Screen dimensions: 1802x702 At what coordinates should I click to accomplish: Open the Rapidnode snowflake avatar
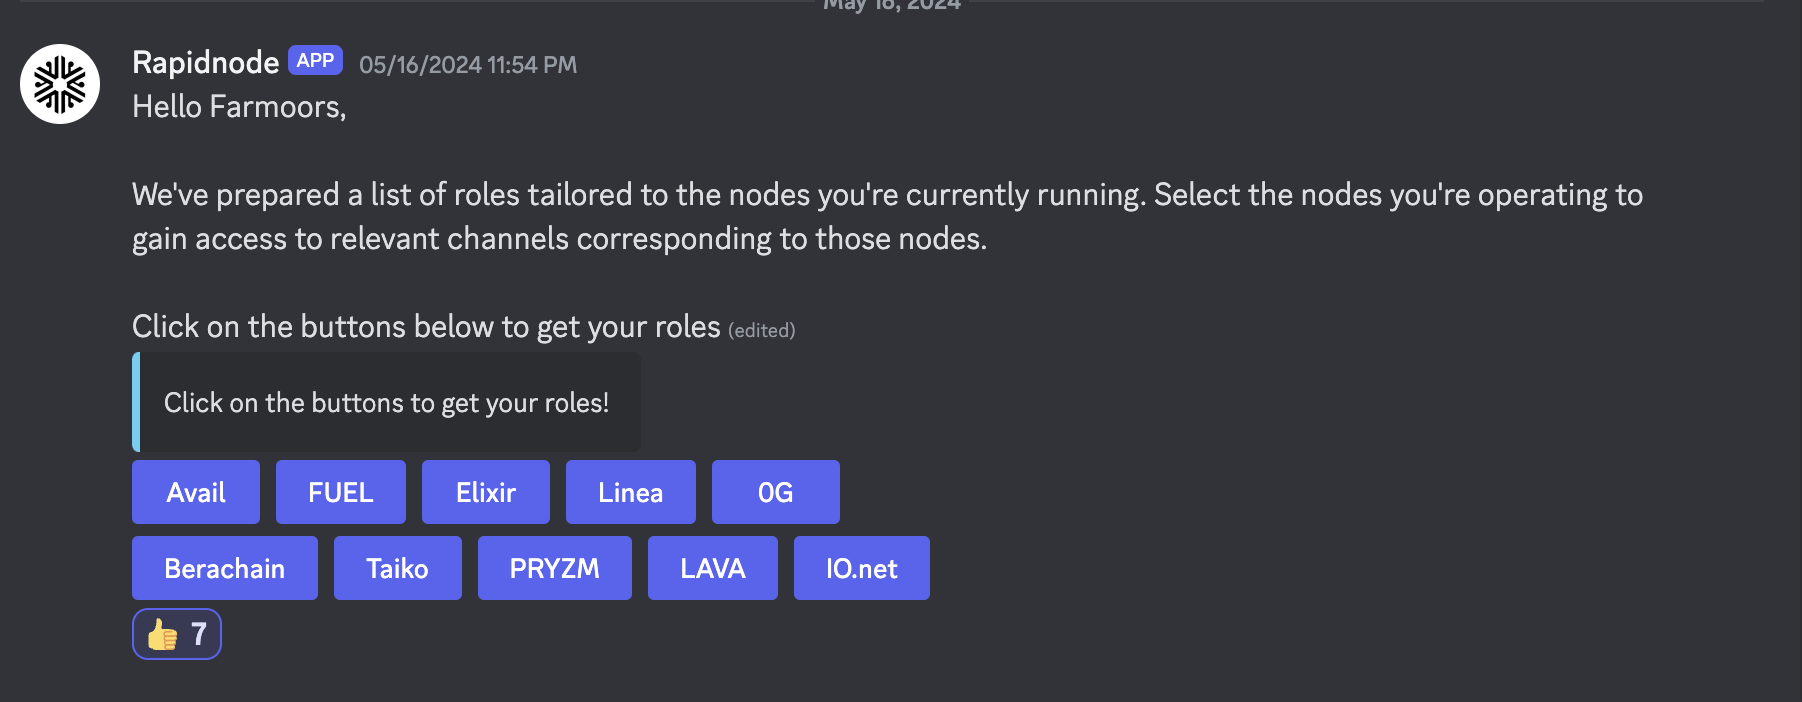pos(60,84)
